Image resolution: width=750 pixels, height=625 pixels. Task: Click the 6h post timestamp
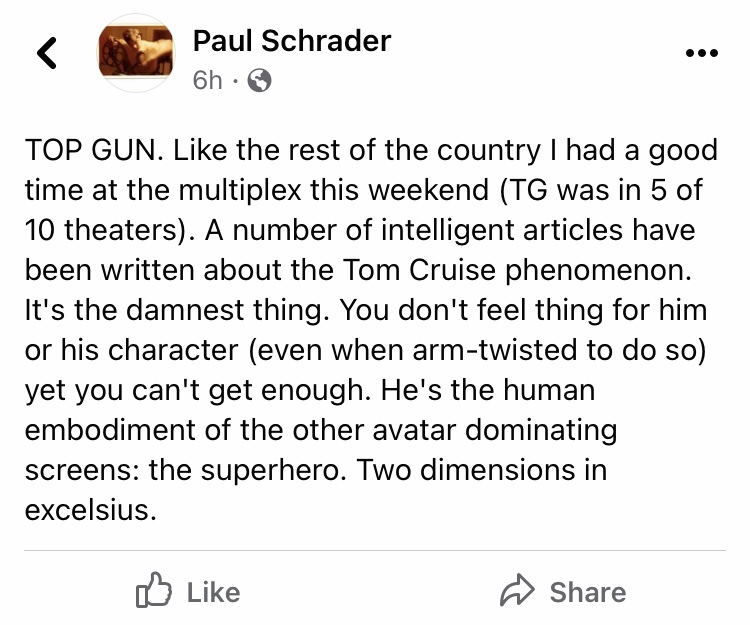click(208, 81)
